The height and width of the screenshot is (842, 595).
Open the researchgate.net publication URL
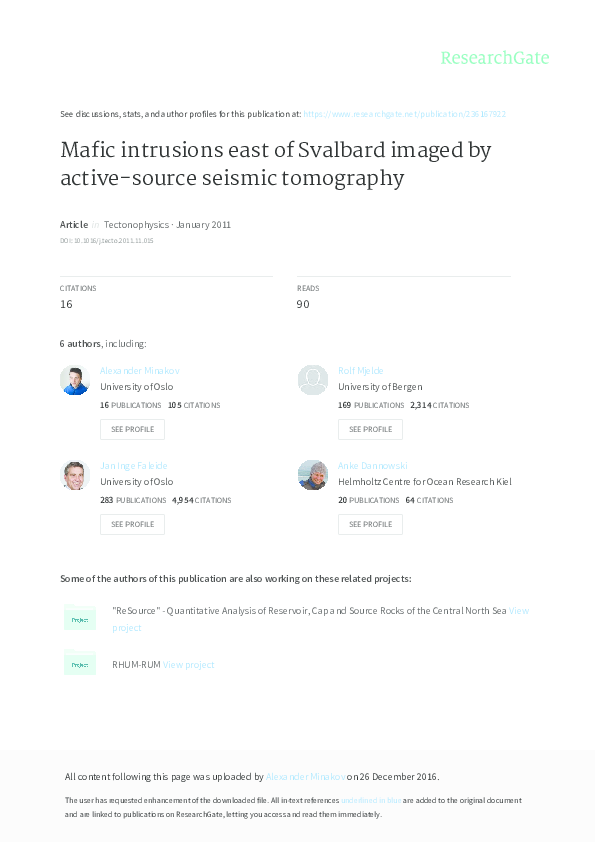[x=404, y=114]
